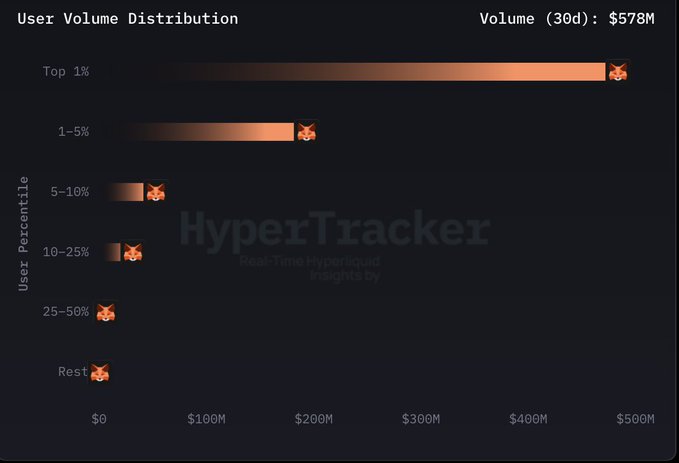Image resolution: width=679 pixels, height=463 pixels.
Task: Click the '$500M' axis tick label
Action: (635, 419)
